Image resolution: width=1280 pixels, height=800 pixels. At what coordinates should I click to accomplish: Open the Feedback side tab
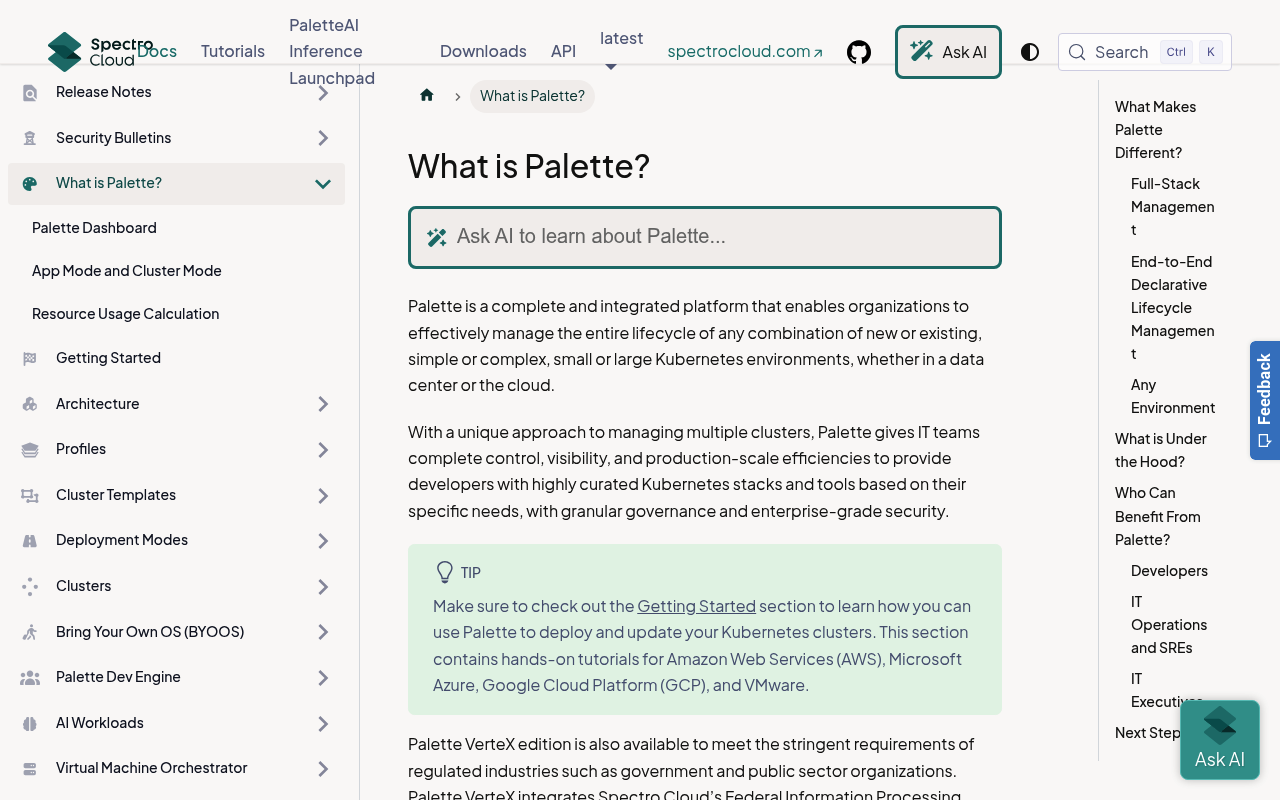(x=1264, y=400)
